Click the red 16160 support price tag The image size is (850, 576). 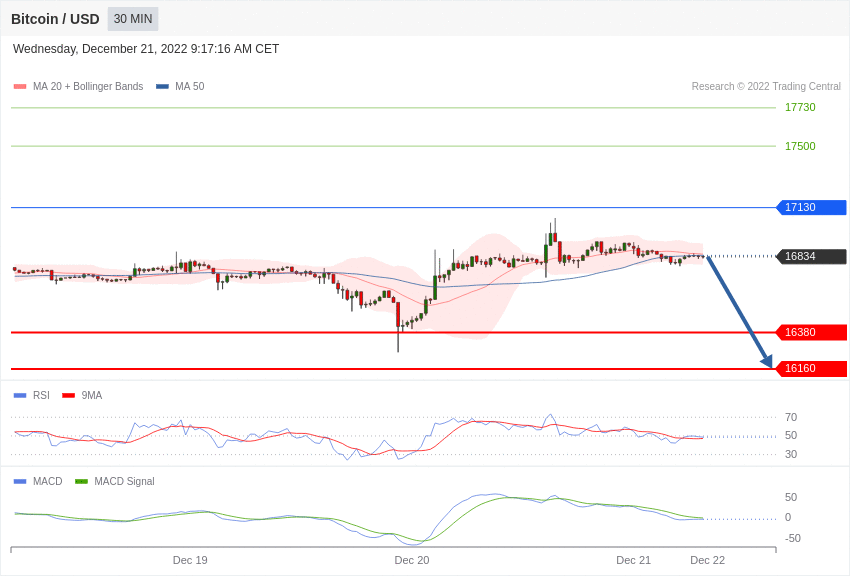(812, 368)
